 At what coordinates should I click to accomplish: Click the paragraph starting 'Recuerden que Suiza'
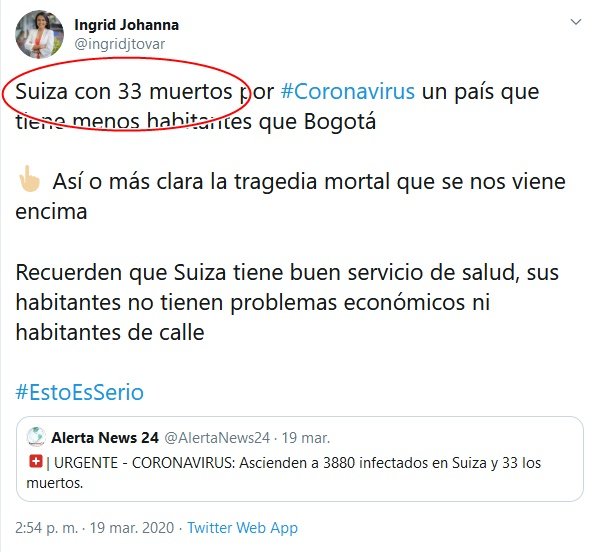pyautogui.click(x=287, y=302)
